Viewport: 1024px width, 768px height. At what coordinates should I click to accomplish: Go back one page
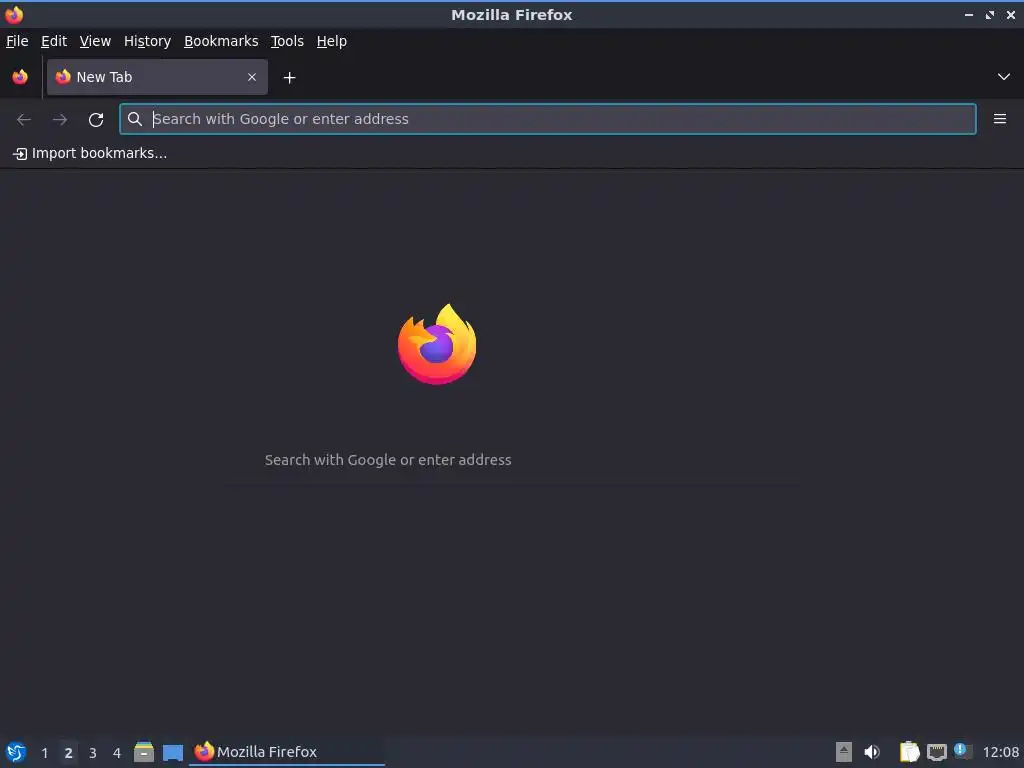click(x=24, y=120)
